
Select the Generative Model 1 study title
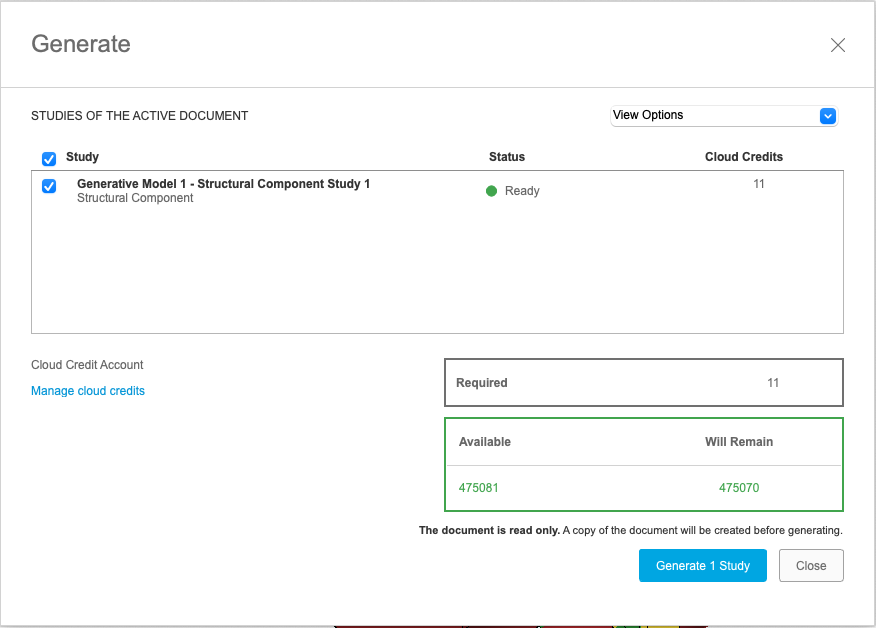point(223,184)
